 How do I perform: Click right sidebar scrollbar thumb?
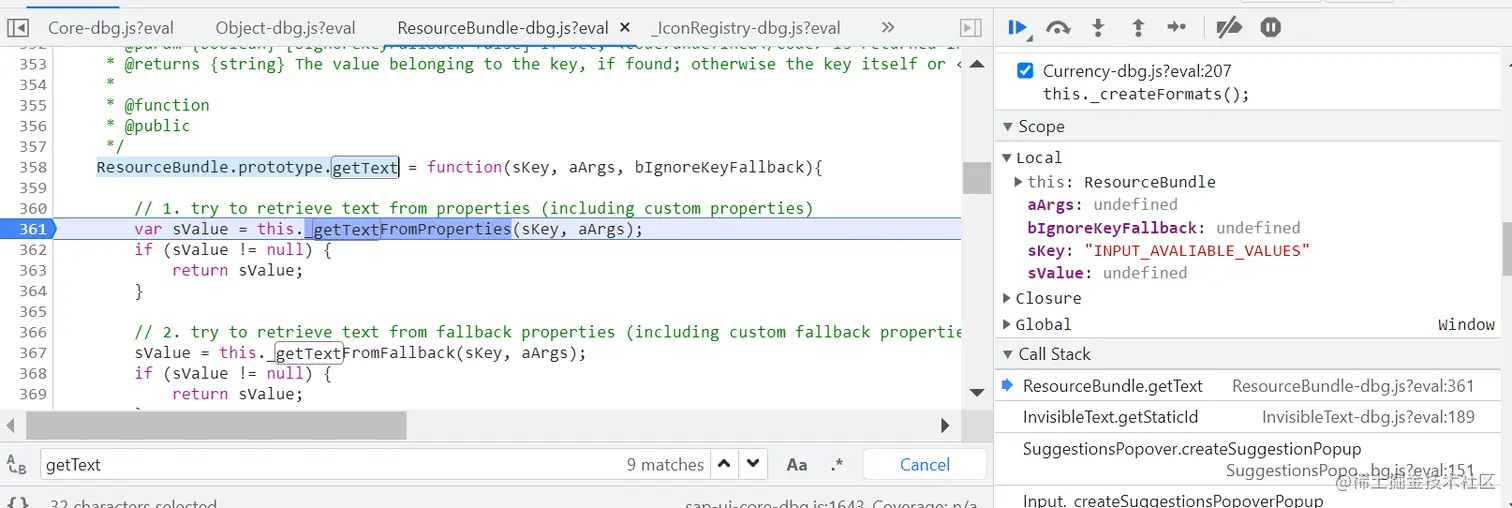[x=1506, y=249]
